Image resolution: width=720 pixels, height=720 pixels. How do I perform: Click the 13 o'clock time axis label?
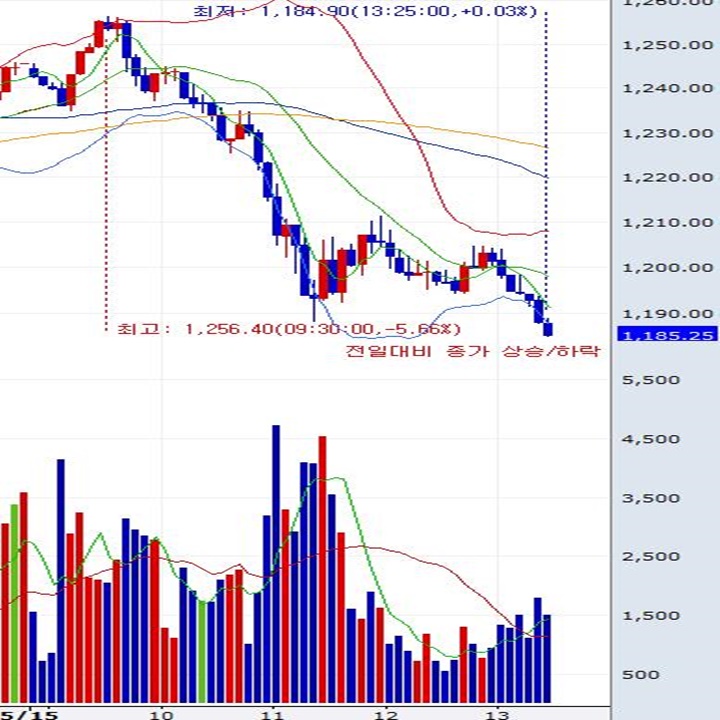click(x=497, y=714)
